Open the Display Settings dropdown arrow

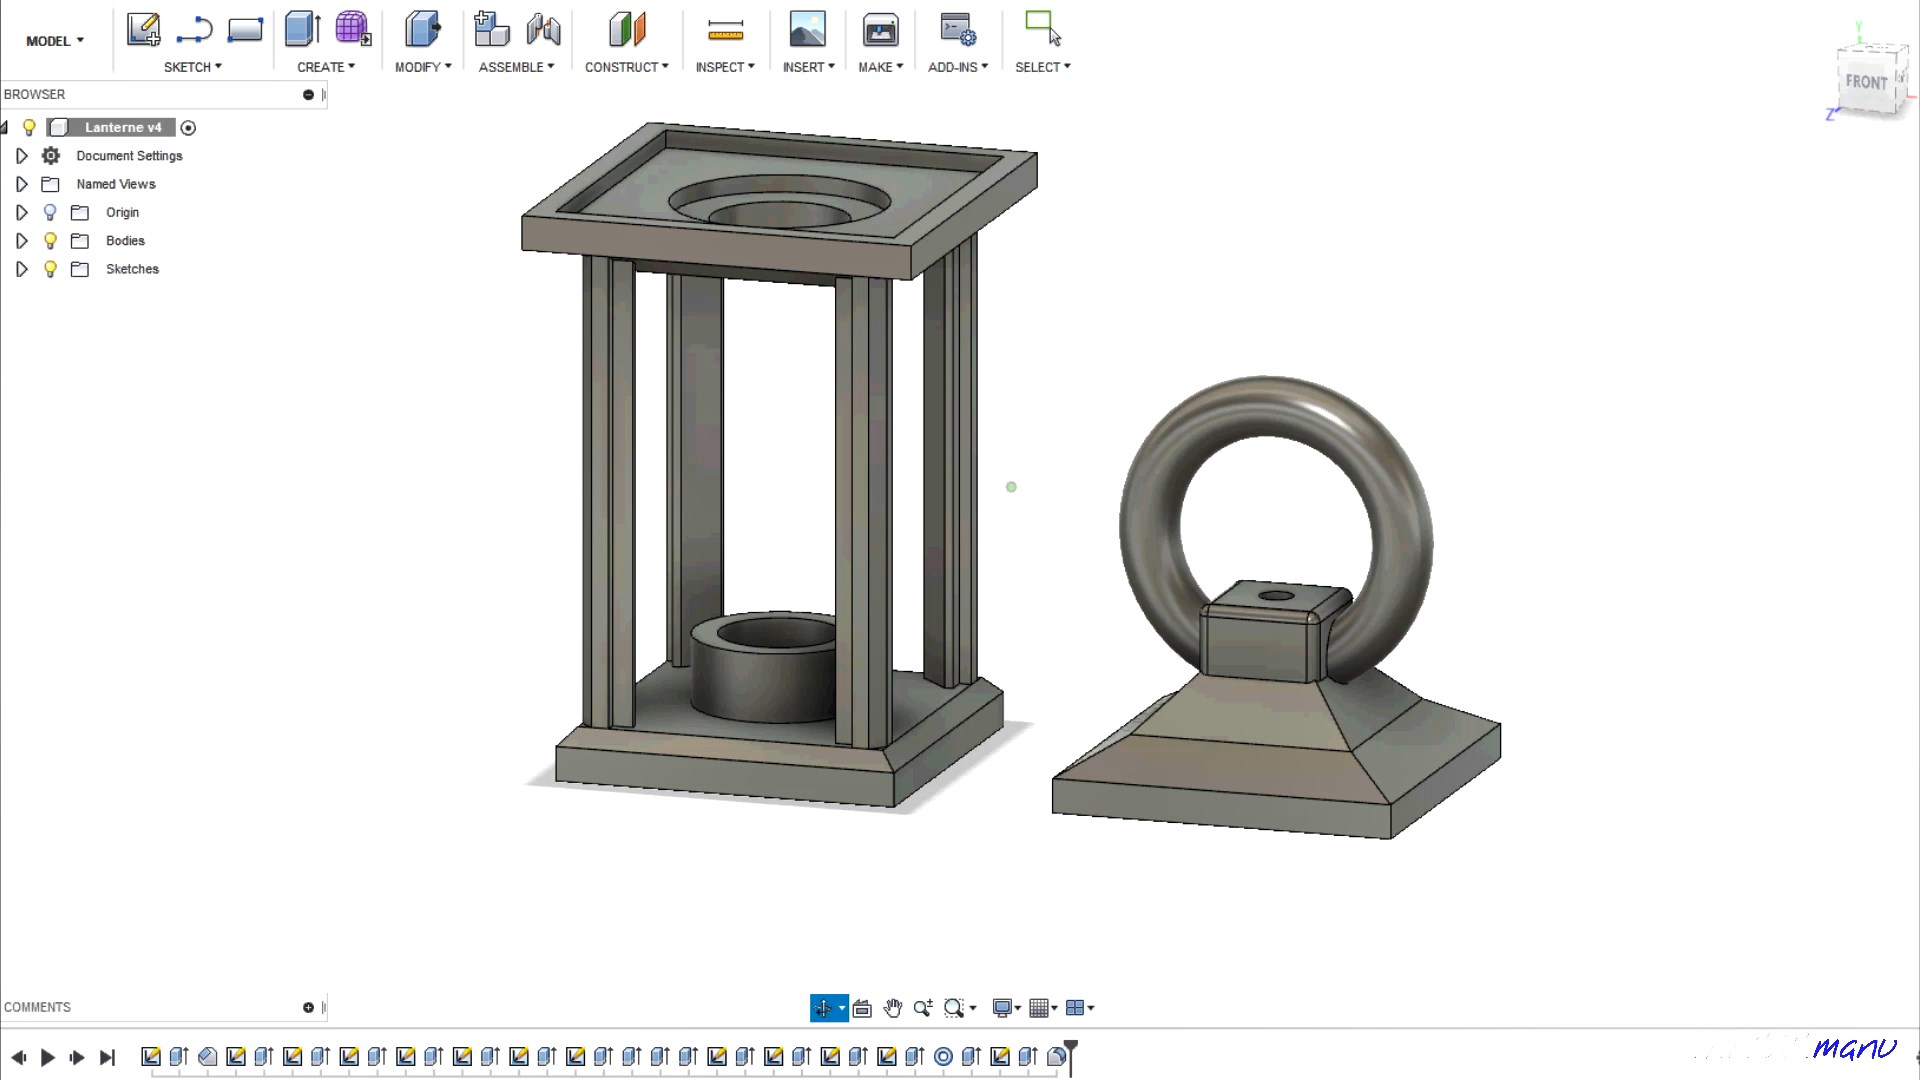click(x=1018, y=1008)
